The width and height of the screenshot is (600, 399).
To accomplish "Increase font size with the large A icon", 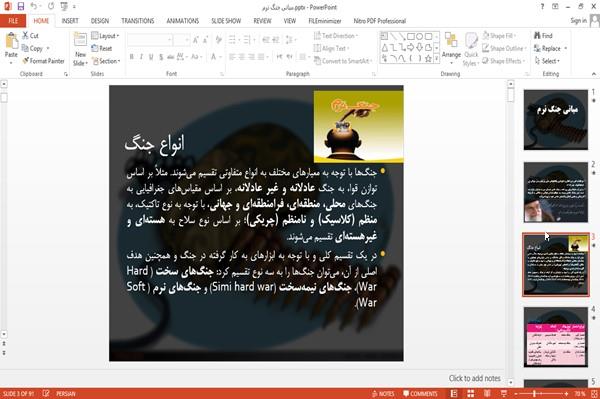I will tap(196, 40).
